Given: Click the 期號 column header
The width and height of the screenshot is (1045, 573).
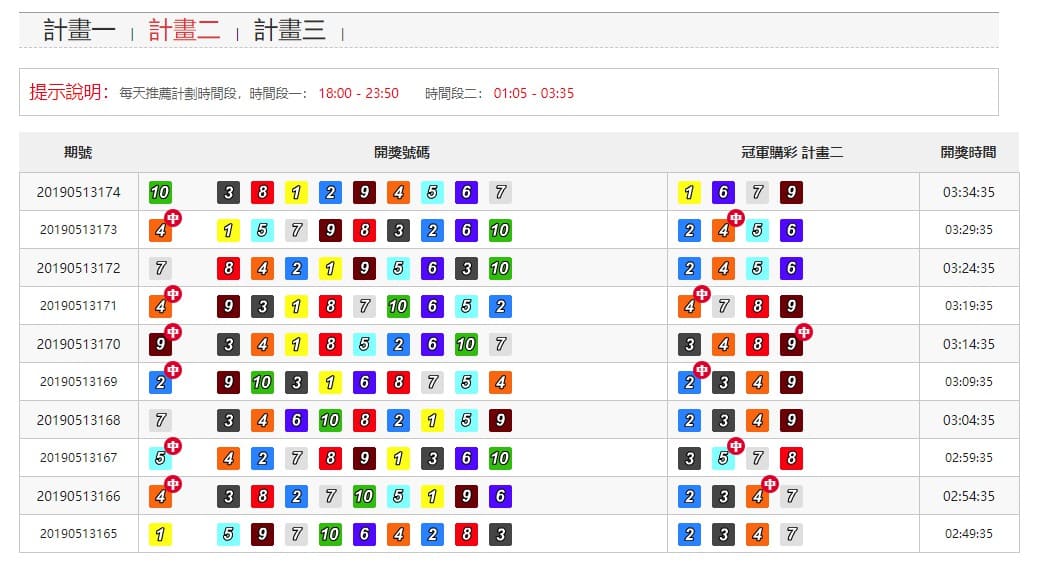Looking at the screenshot, I should 78,153.
